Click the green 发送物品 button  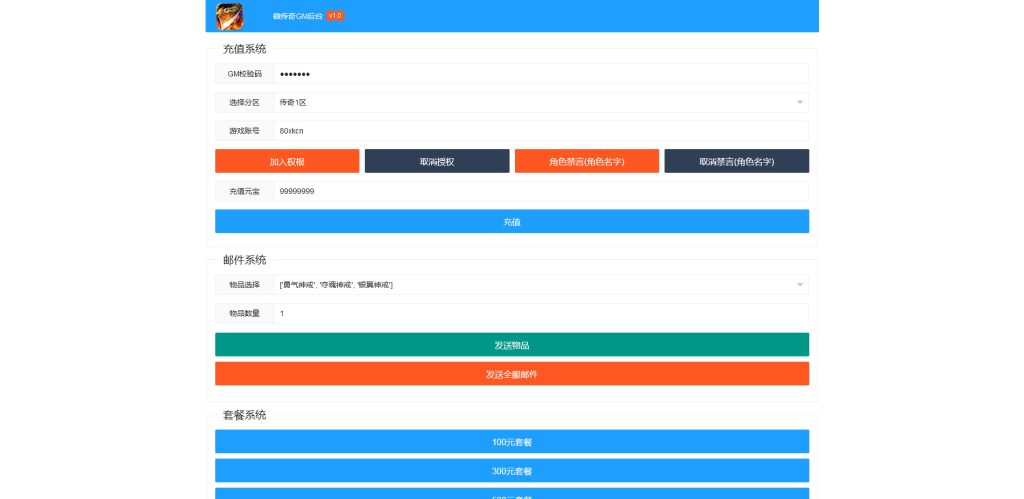pos(512,345)
